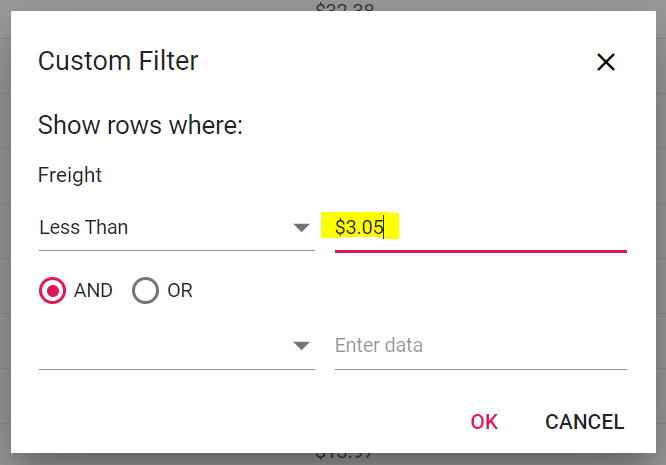The width and height of the screenshot is (666, 465).
Task: Click the pink underline beneath the value field
Action: pos(480,251)
